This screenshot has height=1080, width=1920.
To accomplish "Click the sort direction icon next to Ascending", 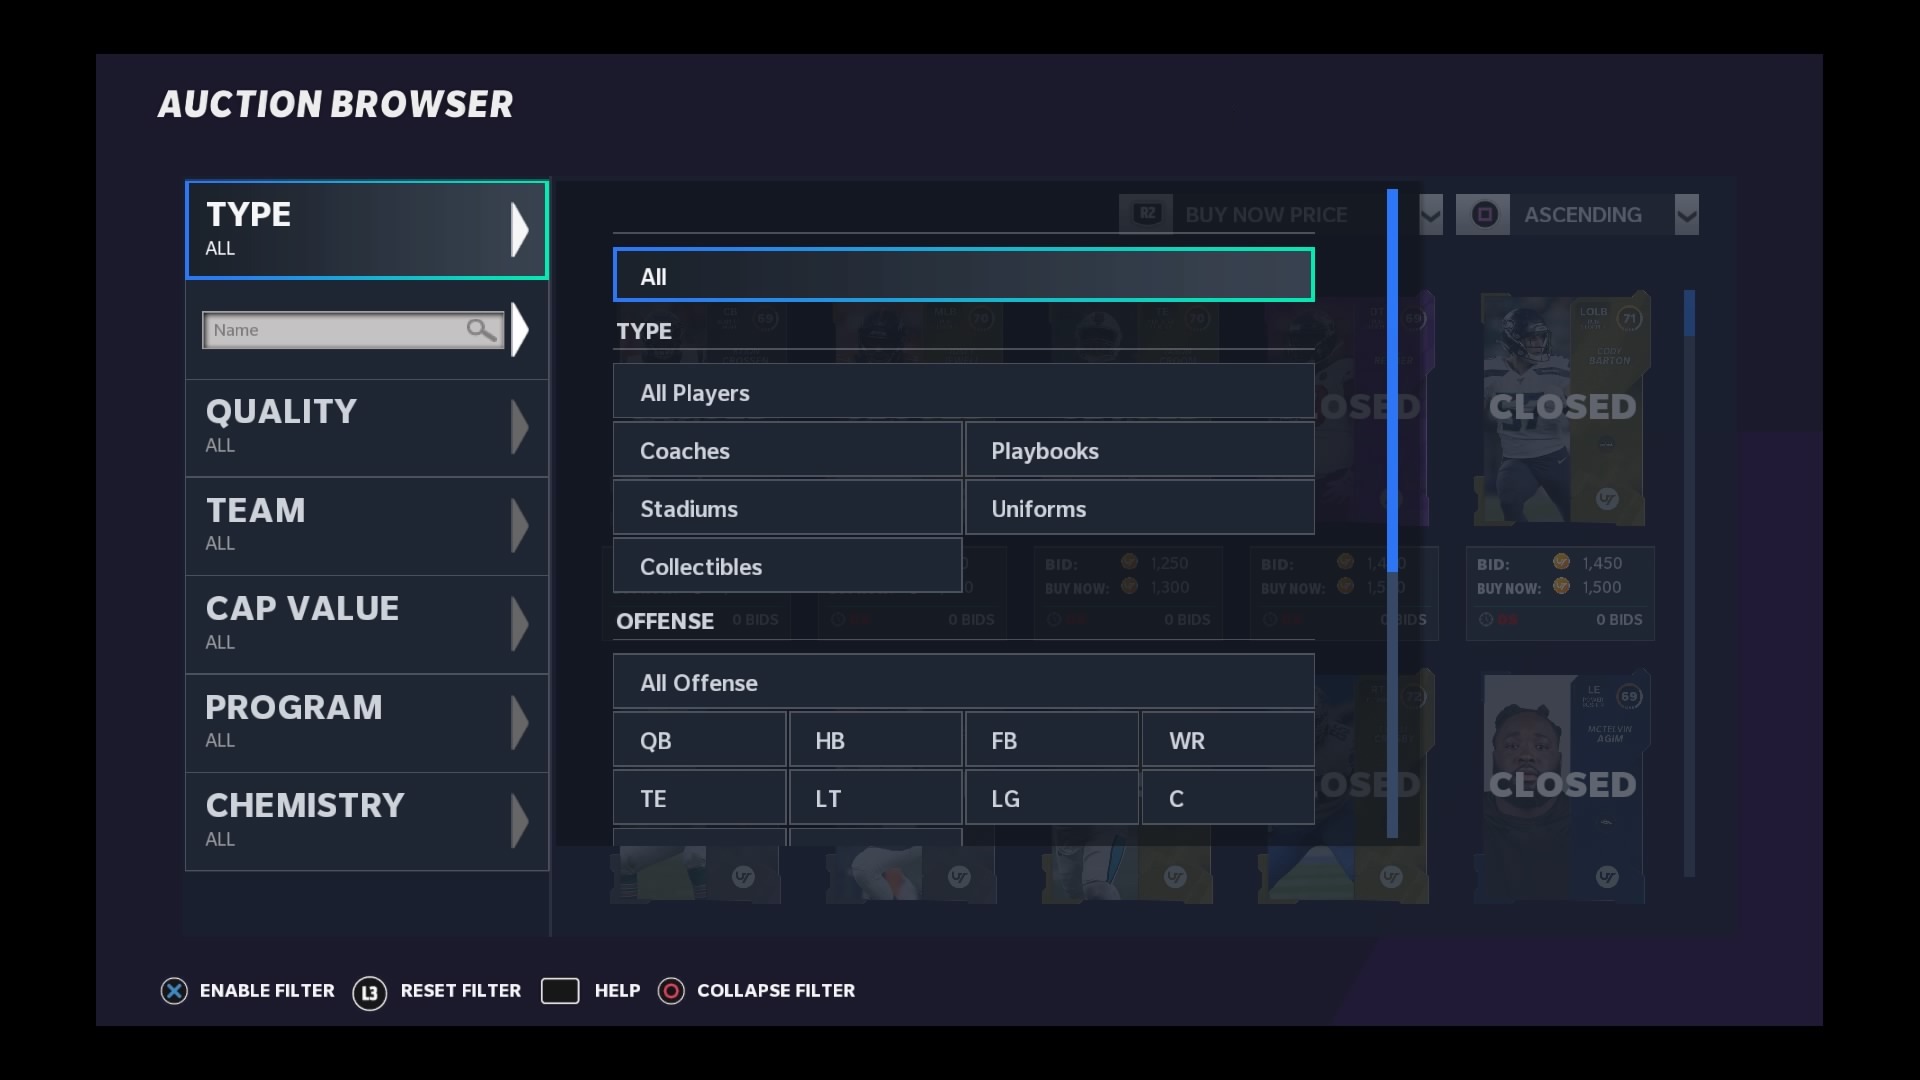I will tap(1687, 214).
